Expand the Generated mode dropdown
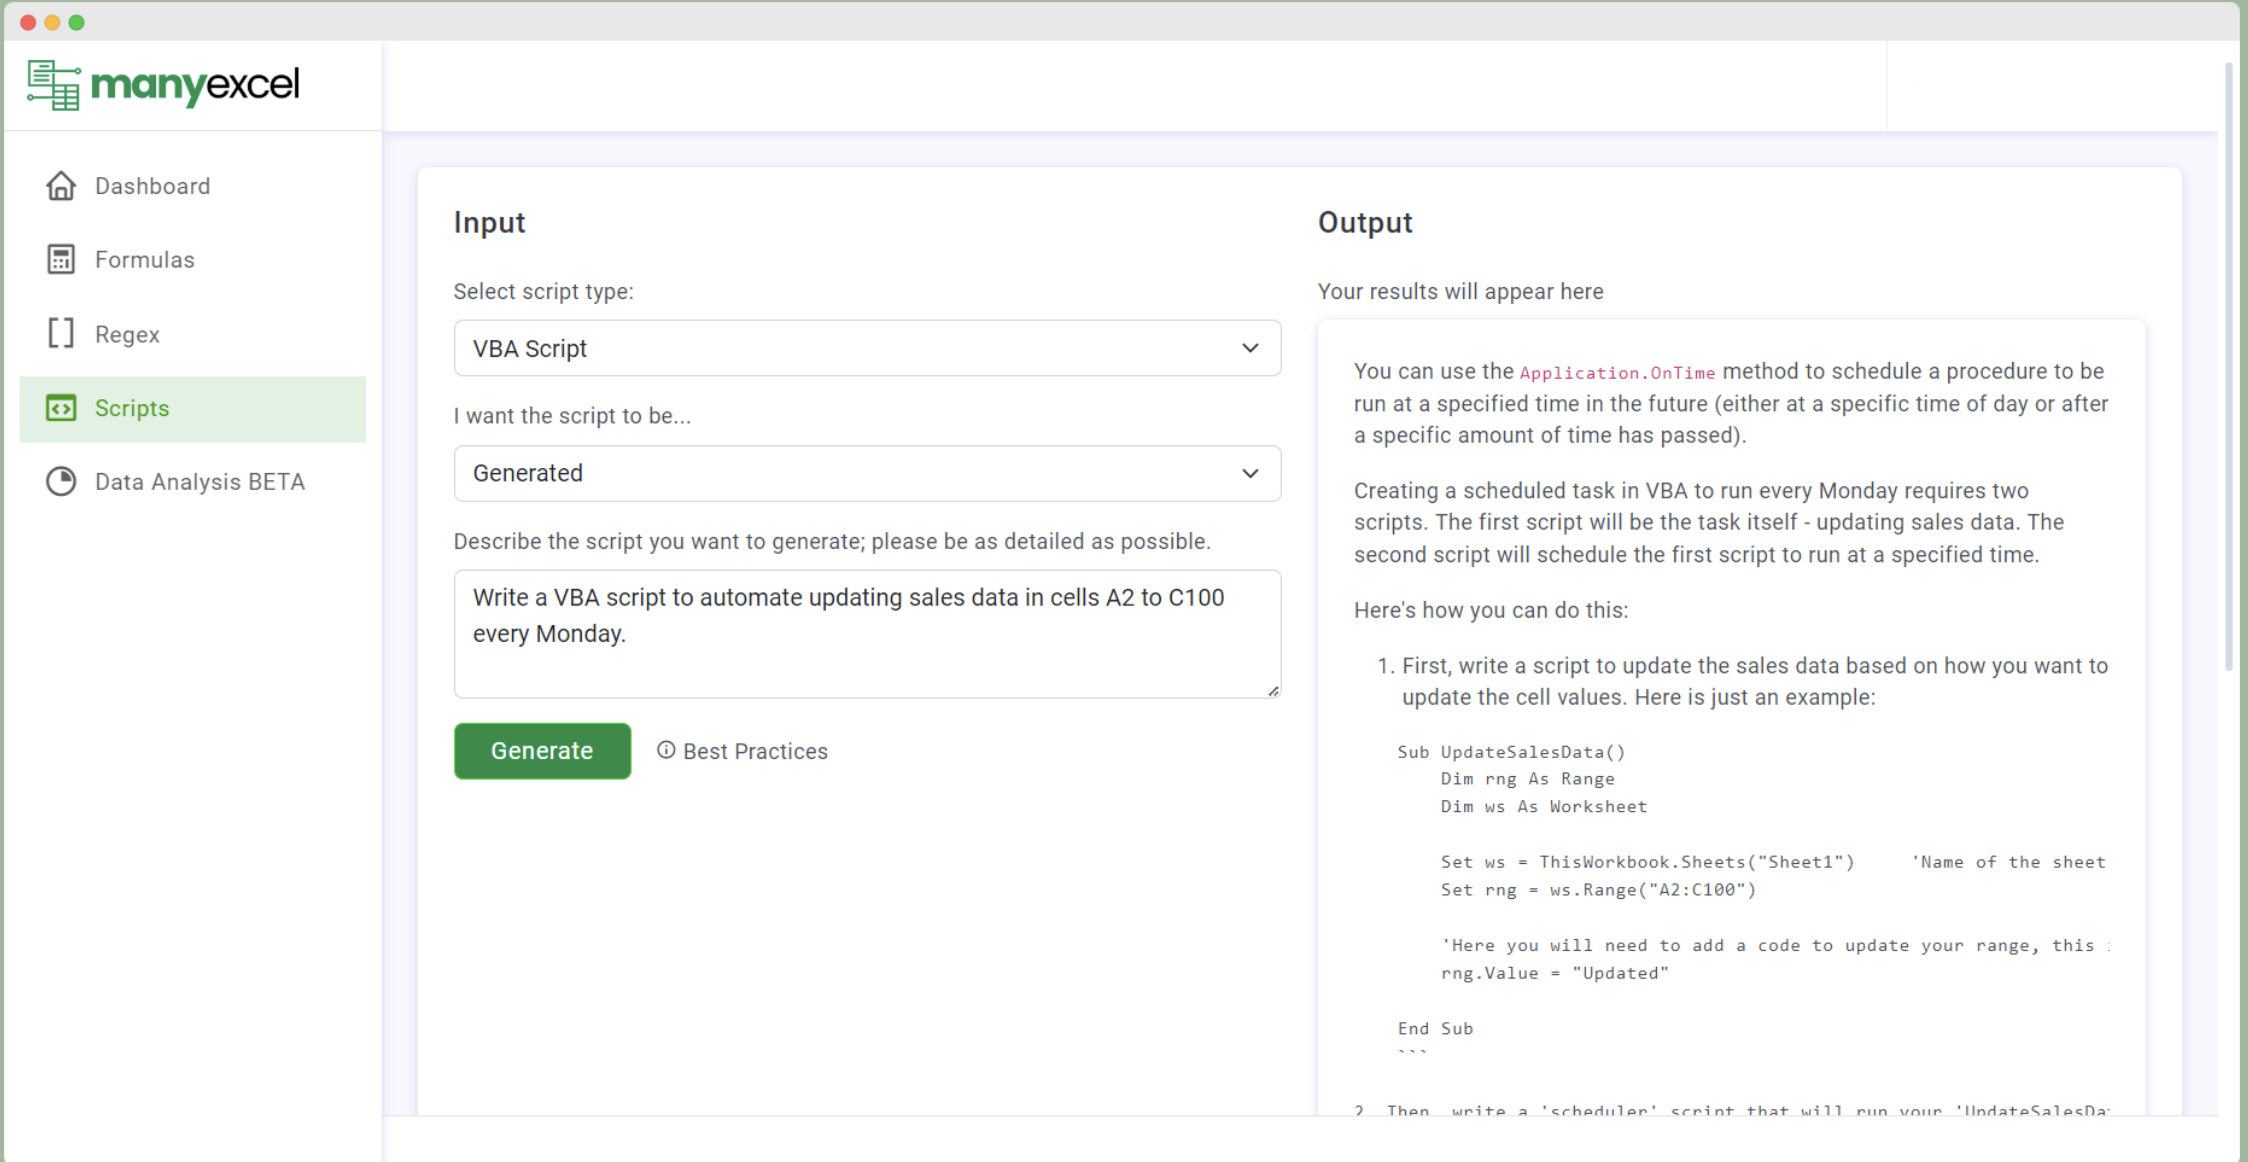This screenshot has width=2248, height=1162. tap(867, 473)
